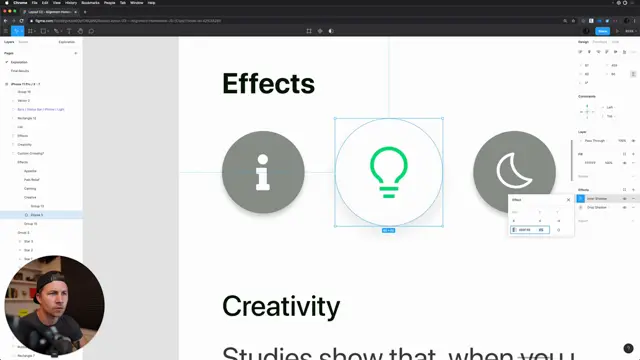The image size is (640, 360).
Task: Toggle constrain proportions icon
Action: (633, 74)
